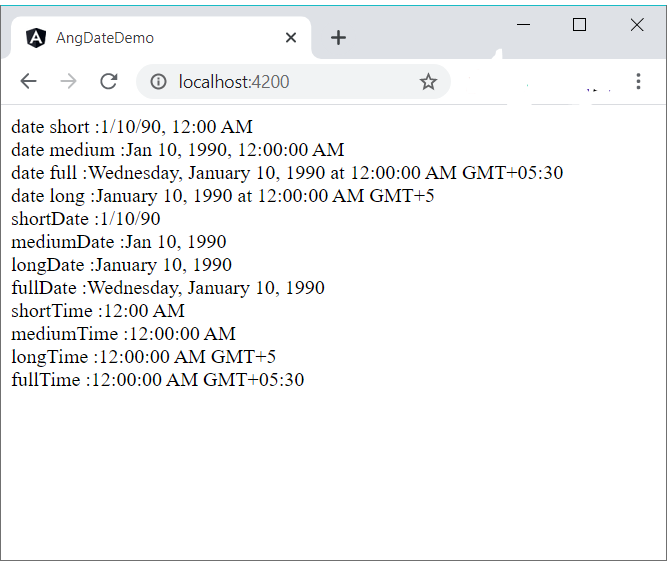Open the Chrome three-dot menu
672x564 pixels.
(x=638, y=81)
